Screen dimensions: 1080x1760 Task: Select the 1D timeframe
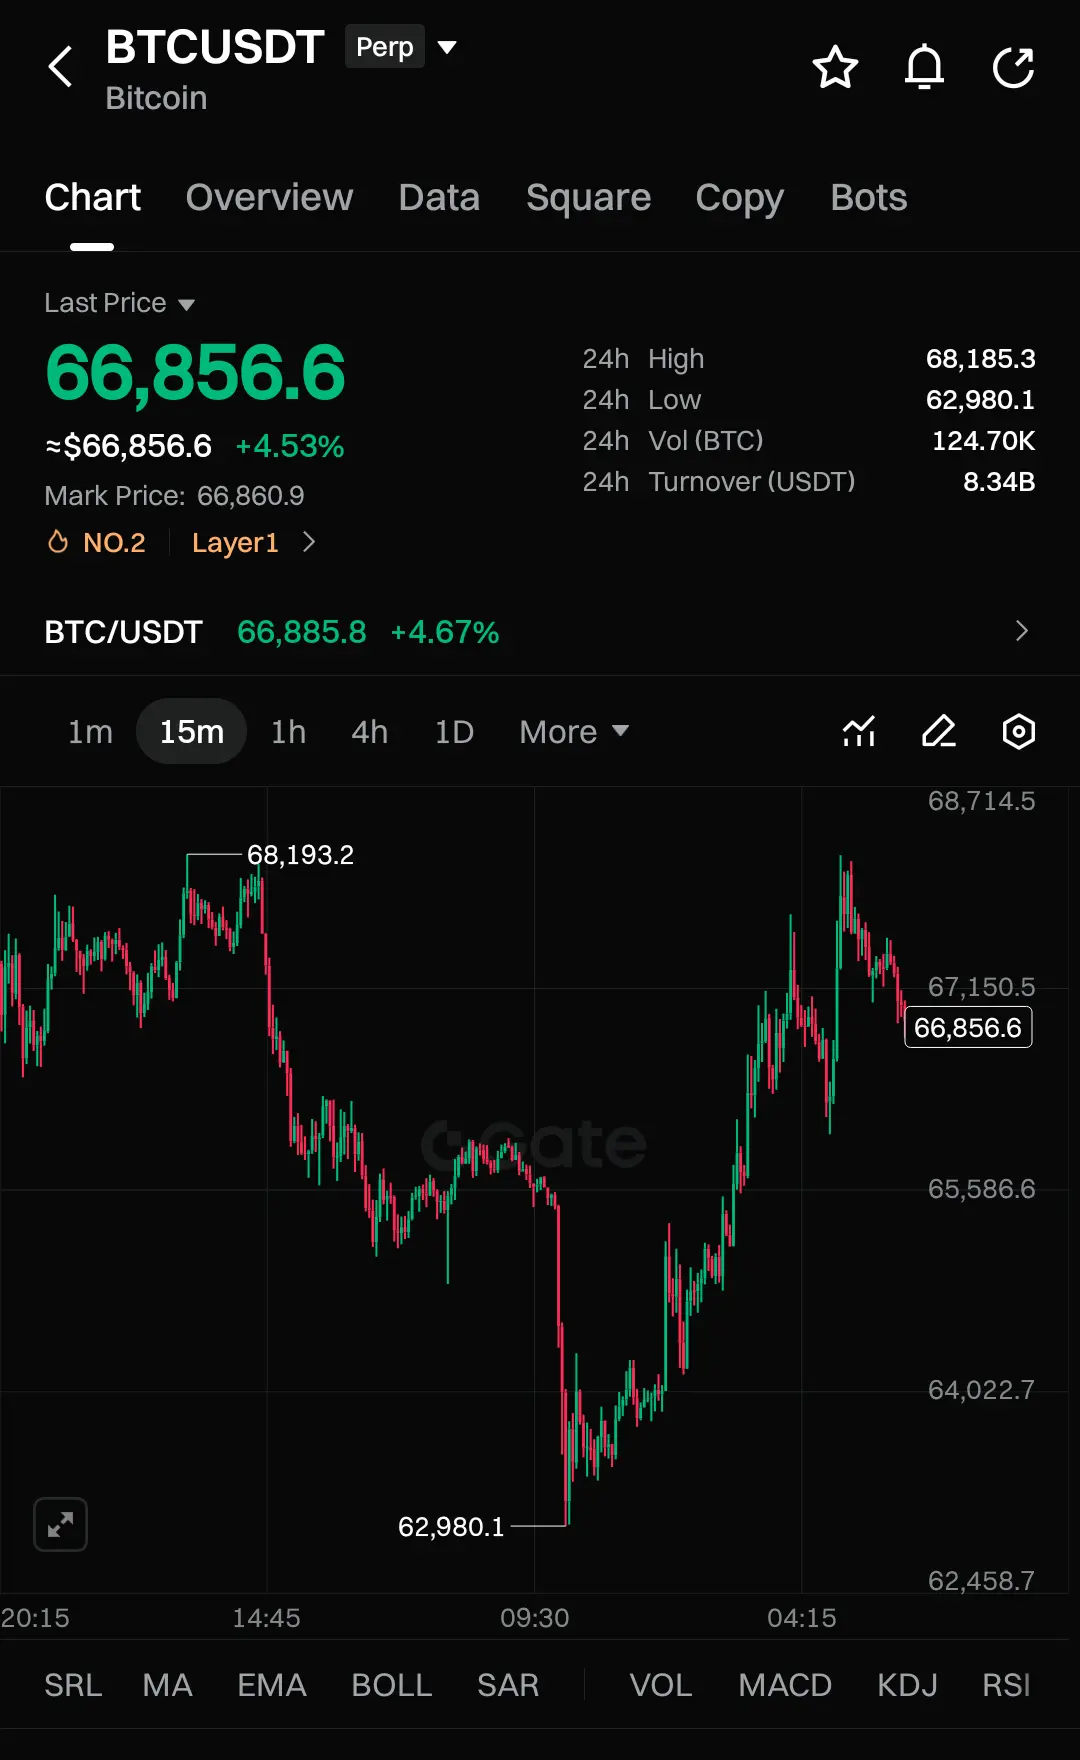[454, 731]
